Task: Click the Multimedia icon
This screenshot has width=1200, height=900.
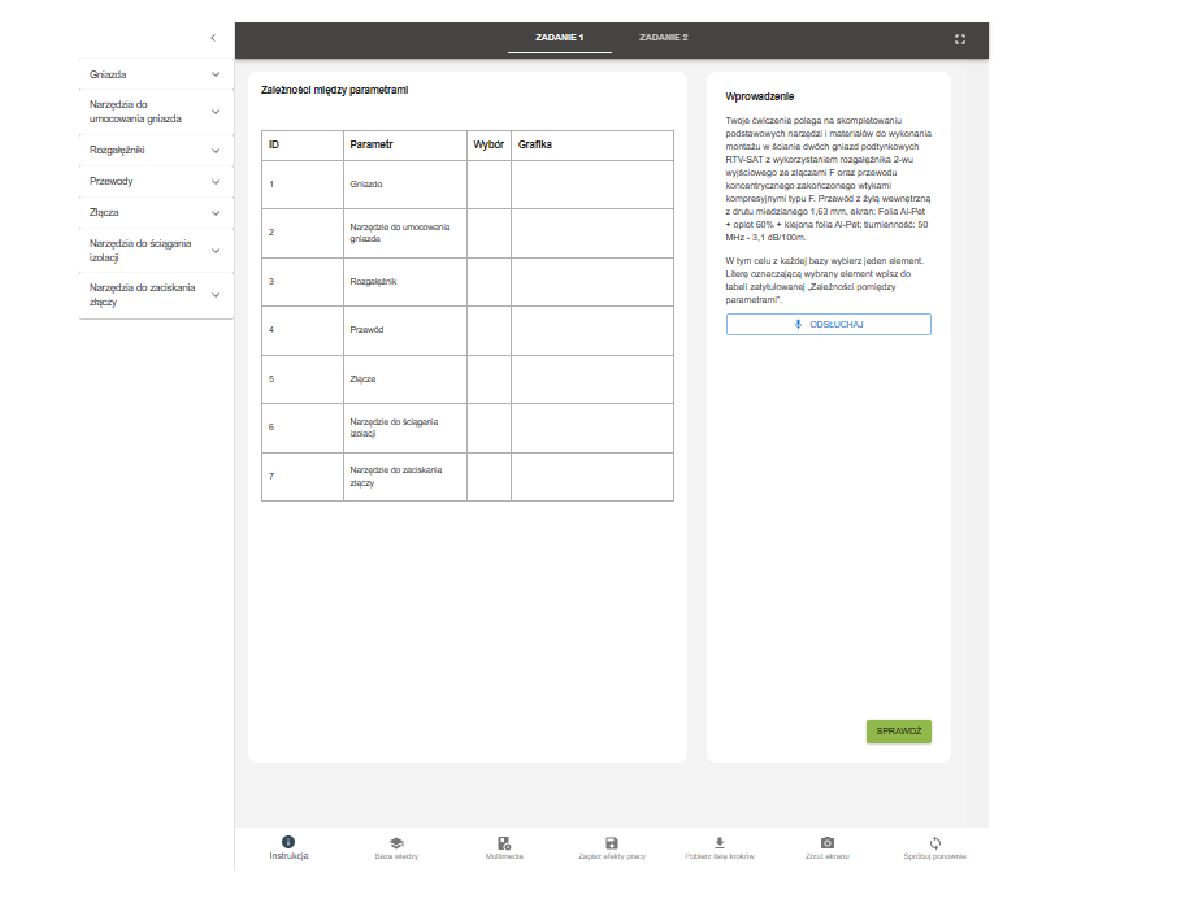Action: [505, 843]
